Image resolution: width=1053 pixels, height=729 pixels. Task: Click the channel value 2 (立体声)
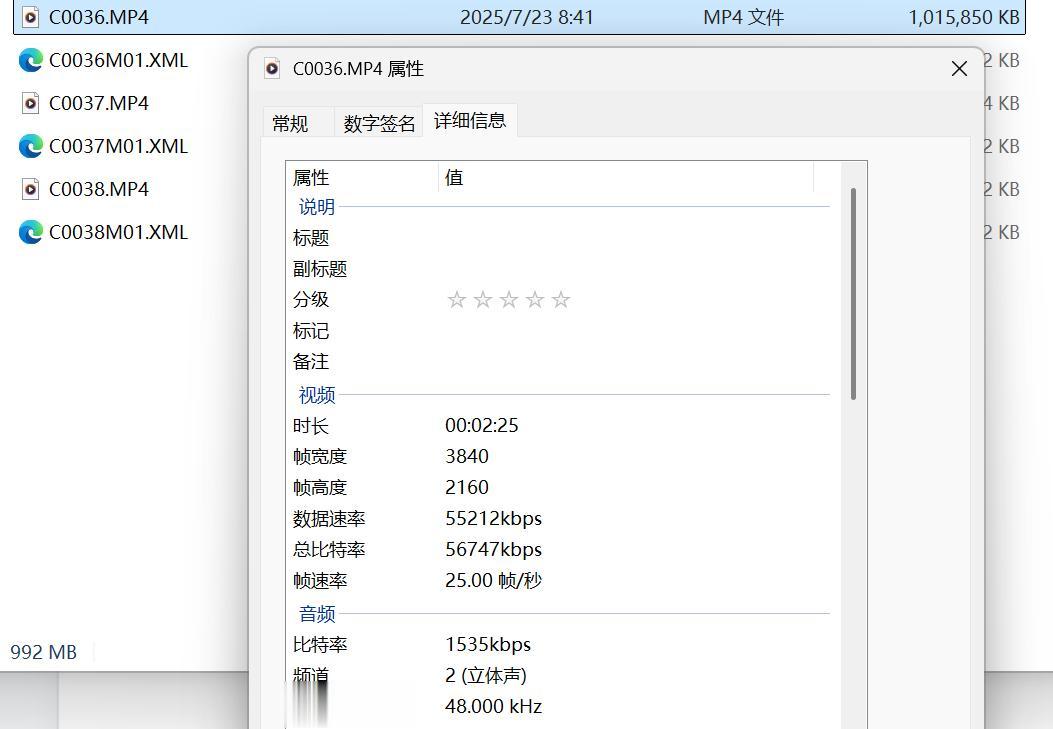tap(486, 675)
